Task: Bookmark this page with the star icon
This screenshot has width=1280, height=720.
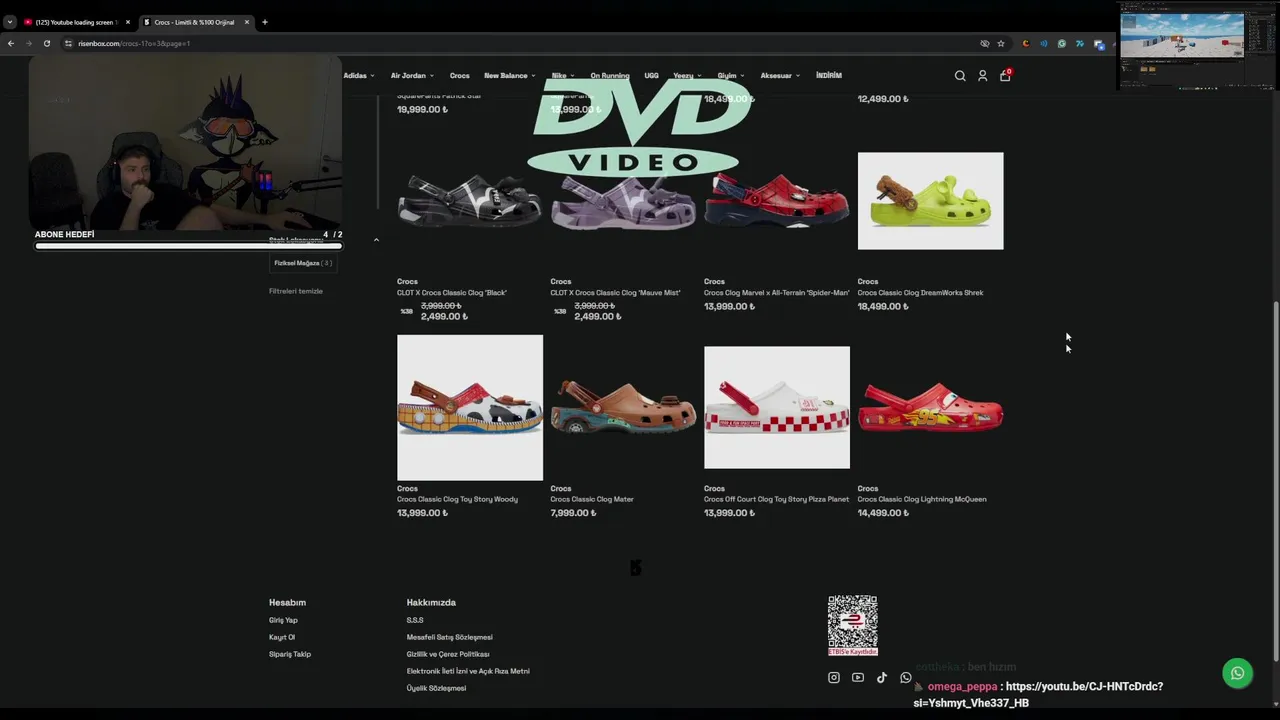Action: pos(1000,43)
